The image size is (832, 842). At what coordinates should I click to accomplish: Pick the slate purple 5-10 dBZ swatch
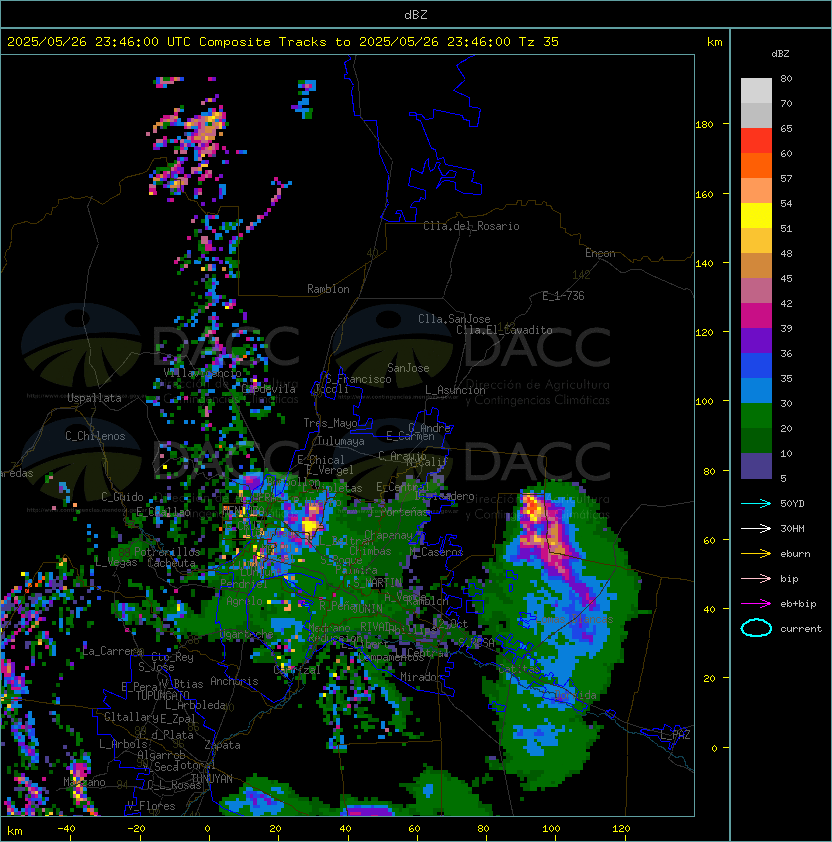coord(756,466)
